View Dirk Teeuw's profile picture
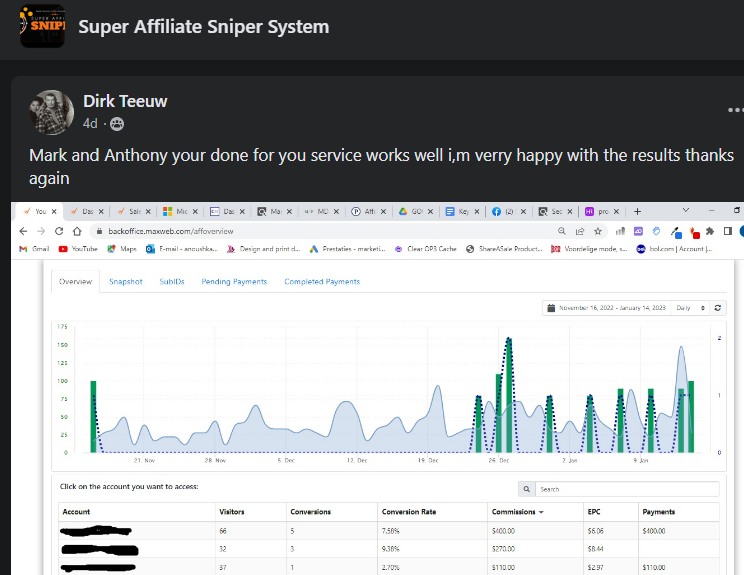The width and height of the screenshot is (744, 575). tap(52, 112)
